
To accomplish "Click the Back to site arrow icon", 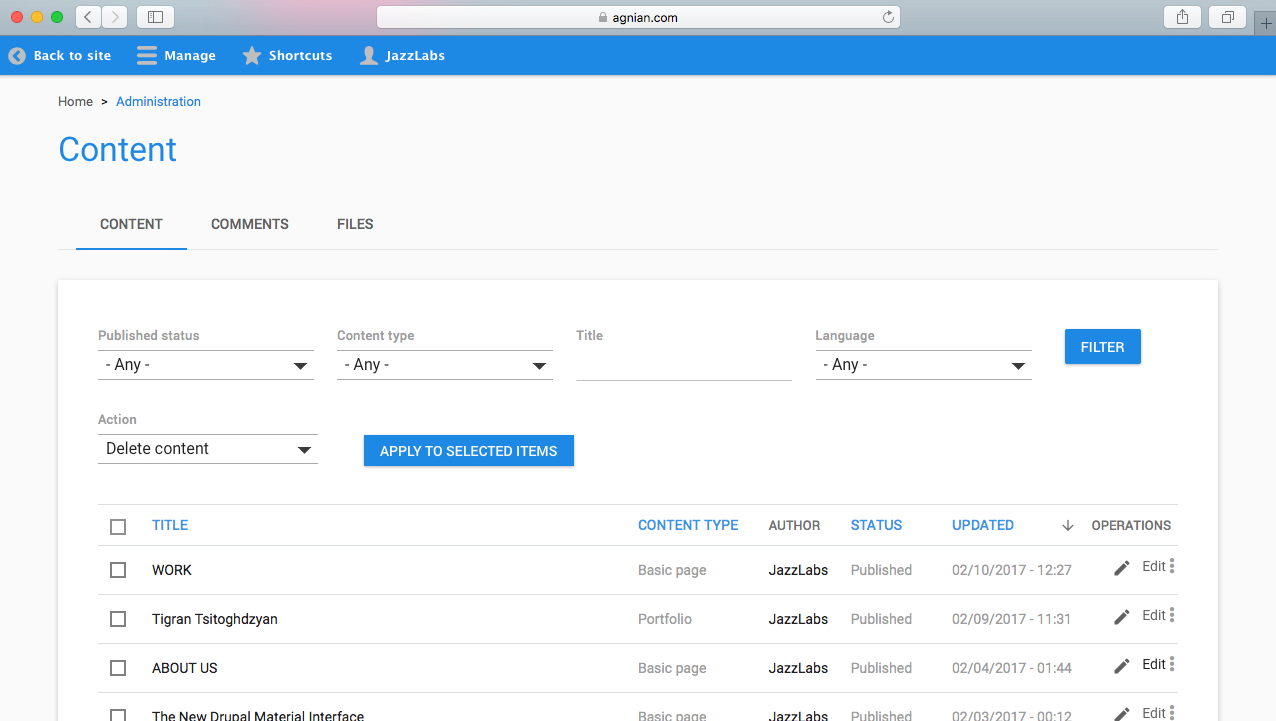I will (x=16, y=55).
